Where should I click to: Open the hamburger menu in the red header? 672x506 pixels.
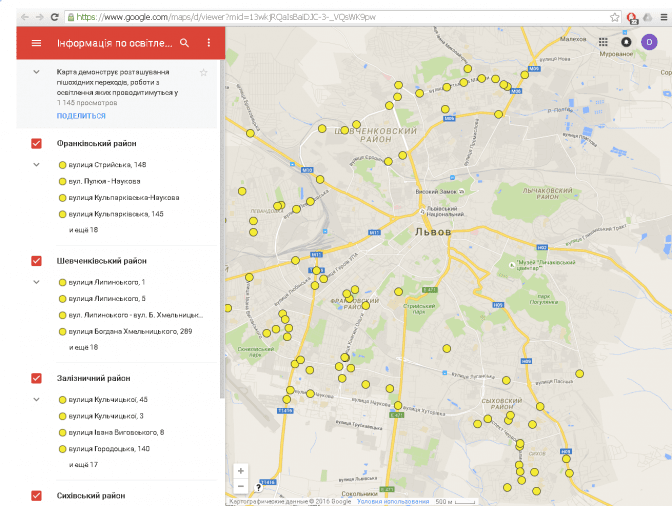coord(37,43)
